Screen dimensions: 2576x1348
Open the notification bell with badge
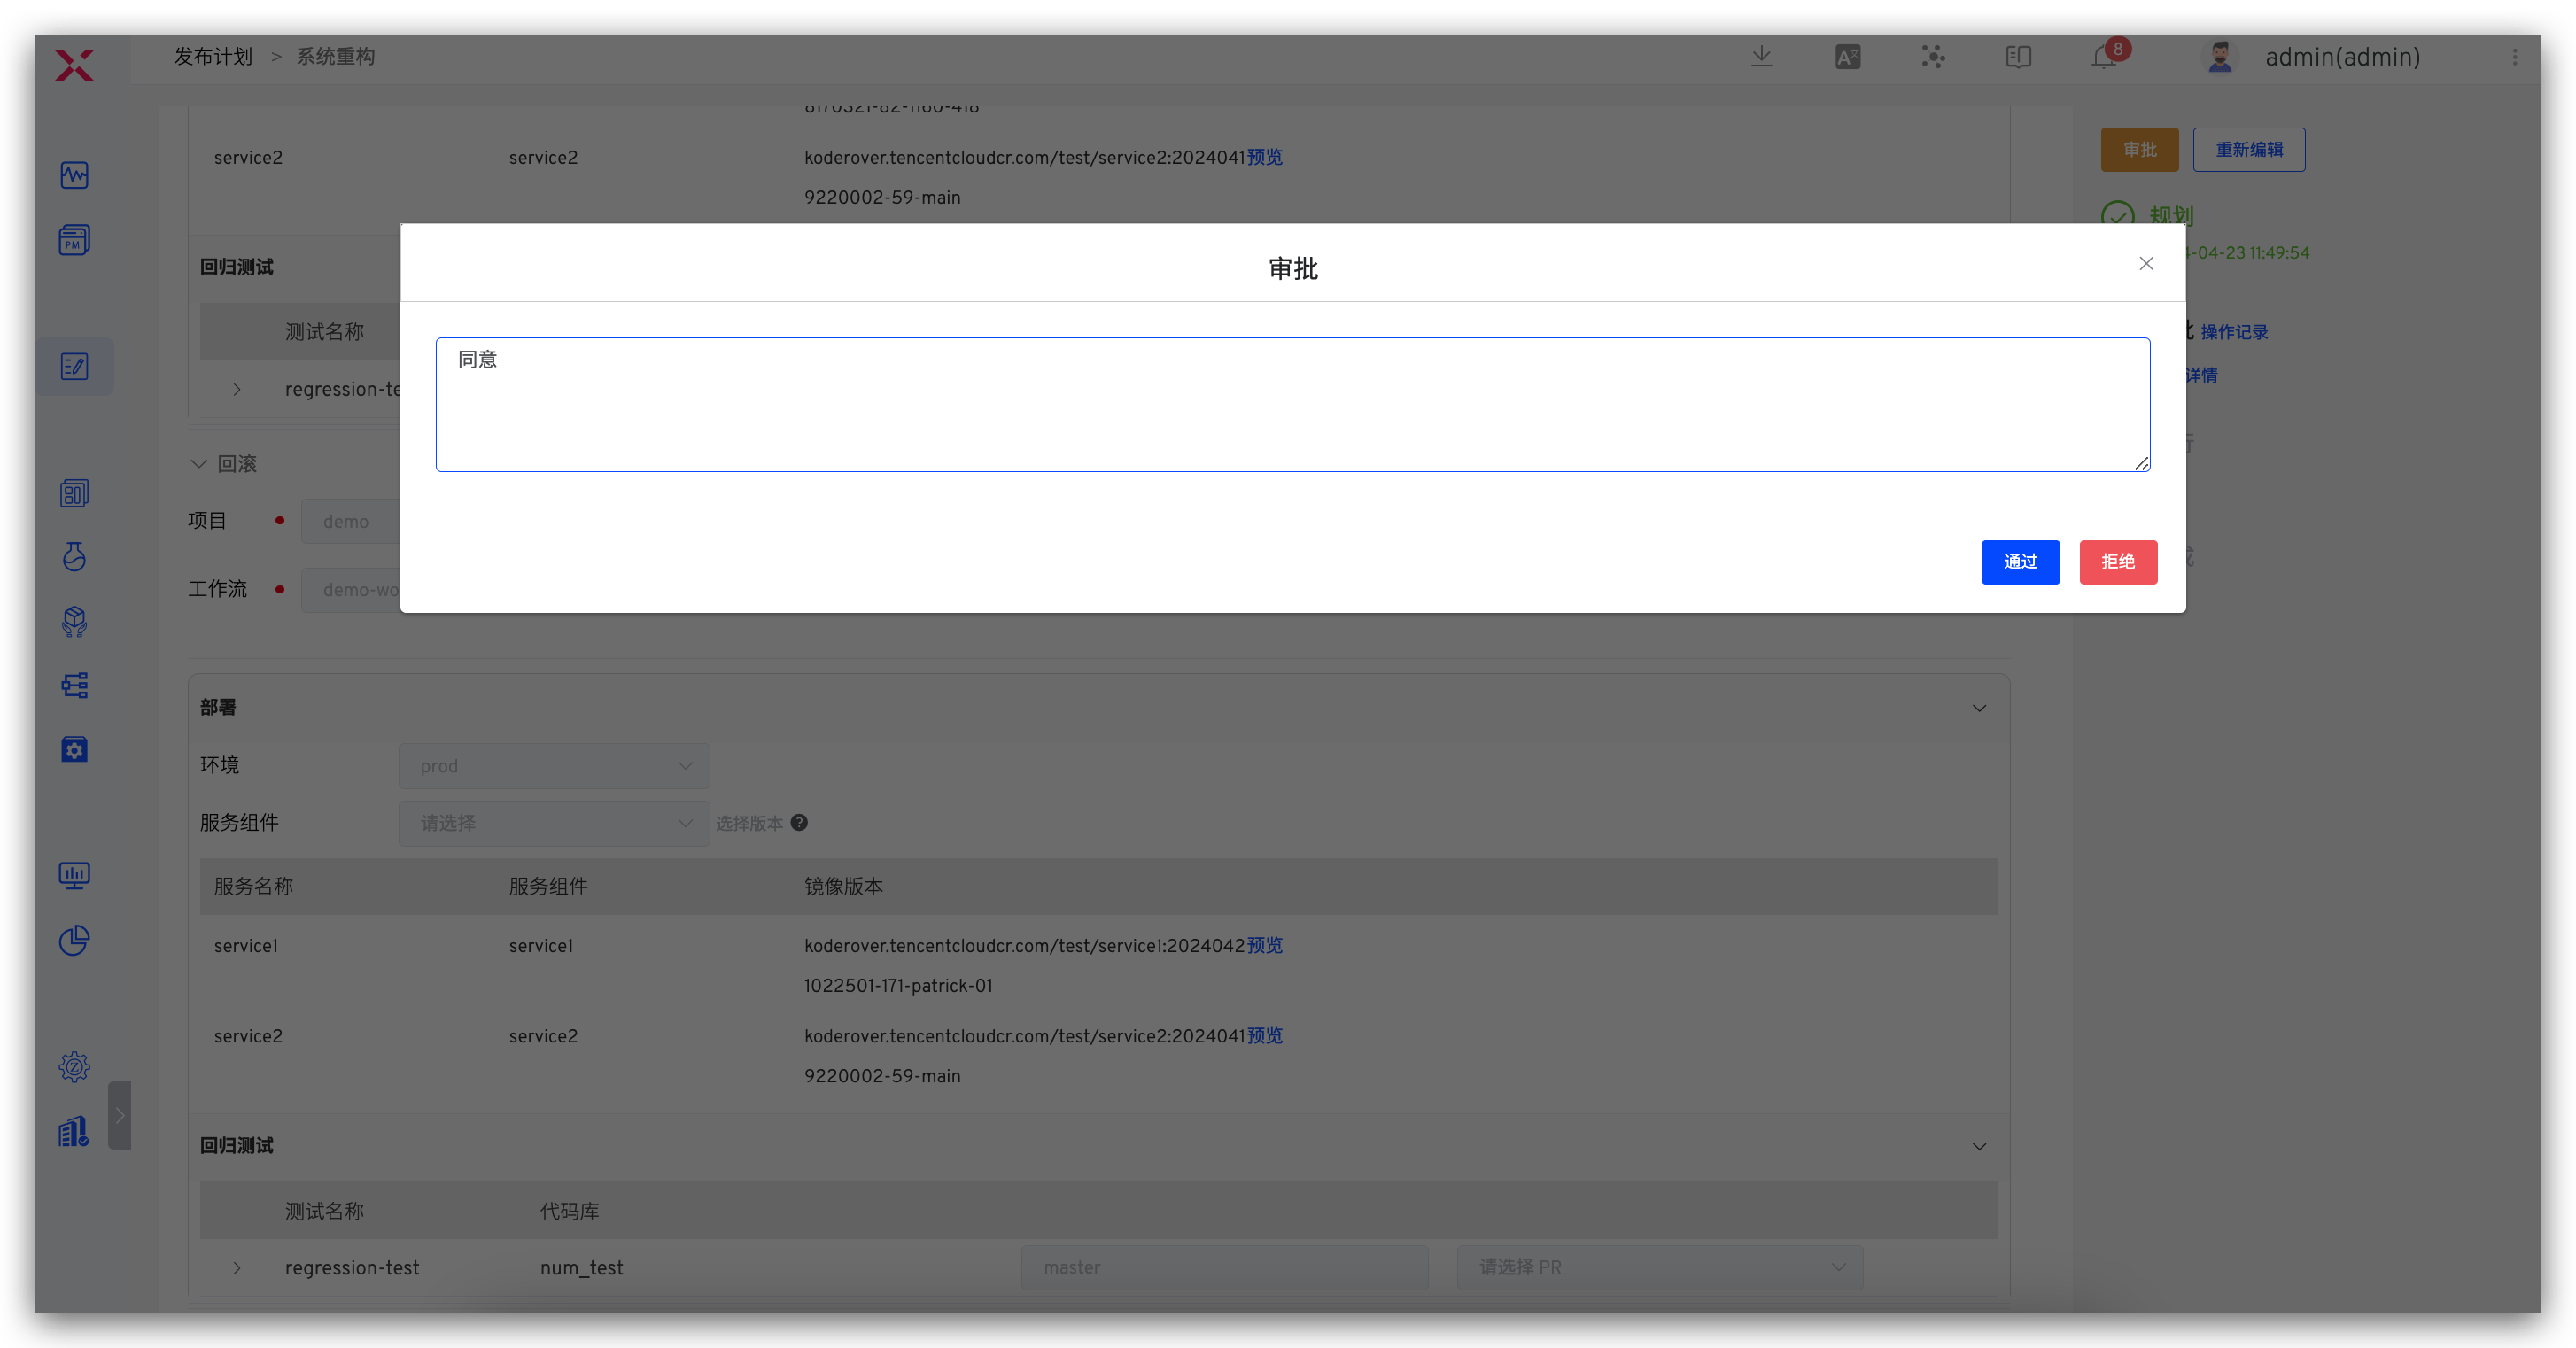click(2105, 57)
